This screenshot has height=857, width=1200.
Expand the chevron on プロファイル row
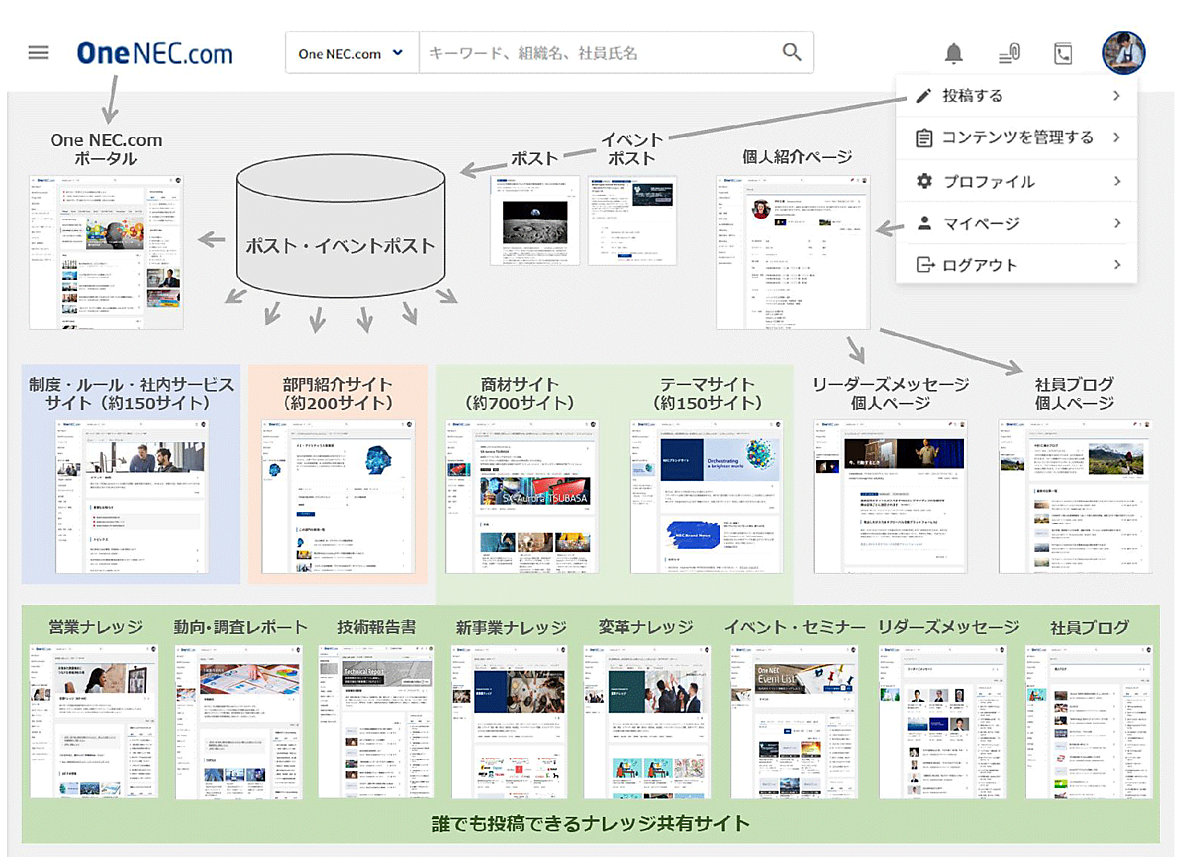coord(1116,181)
